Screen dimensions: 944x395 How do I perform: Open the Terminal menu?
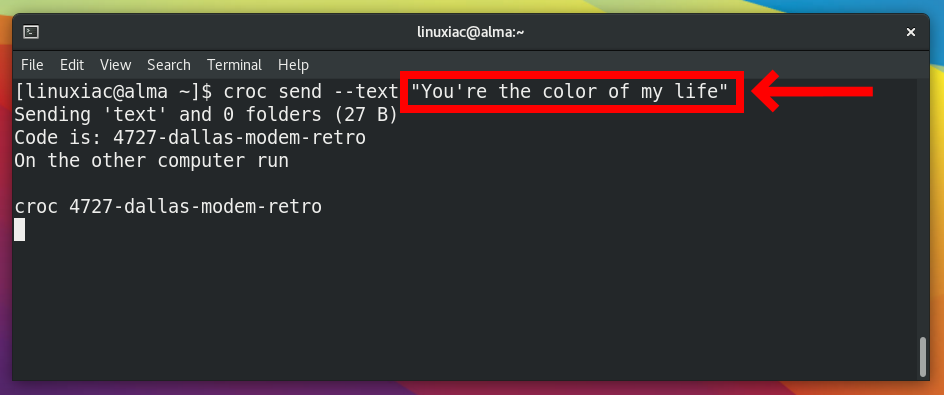tap(234, 64)
